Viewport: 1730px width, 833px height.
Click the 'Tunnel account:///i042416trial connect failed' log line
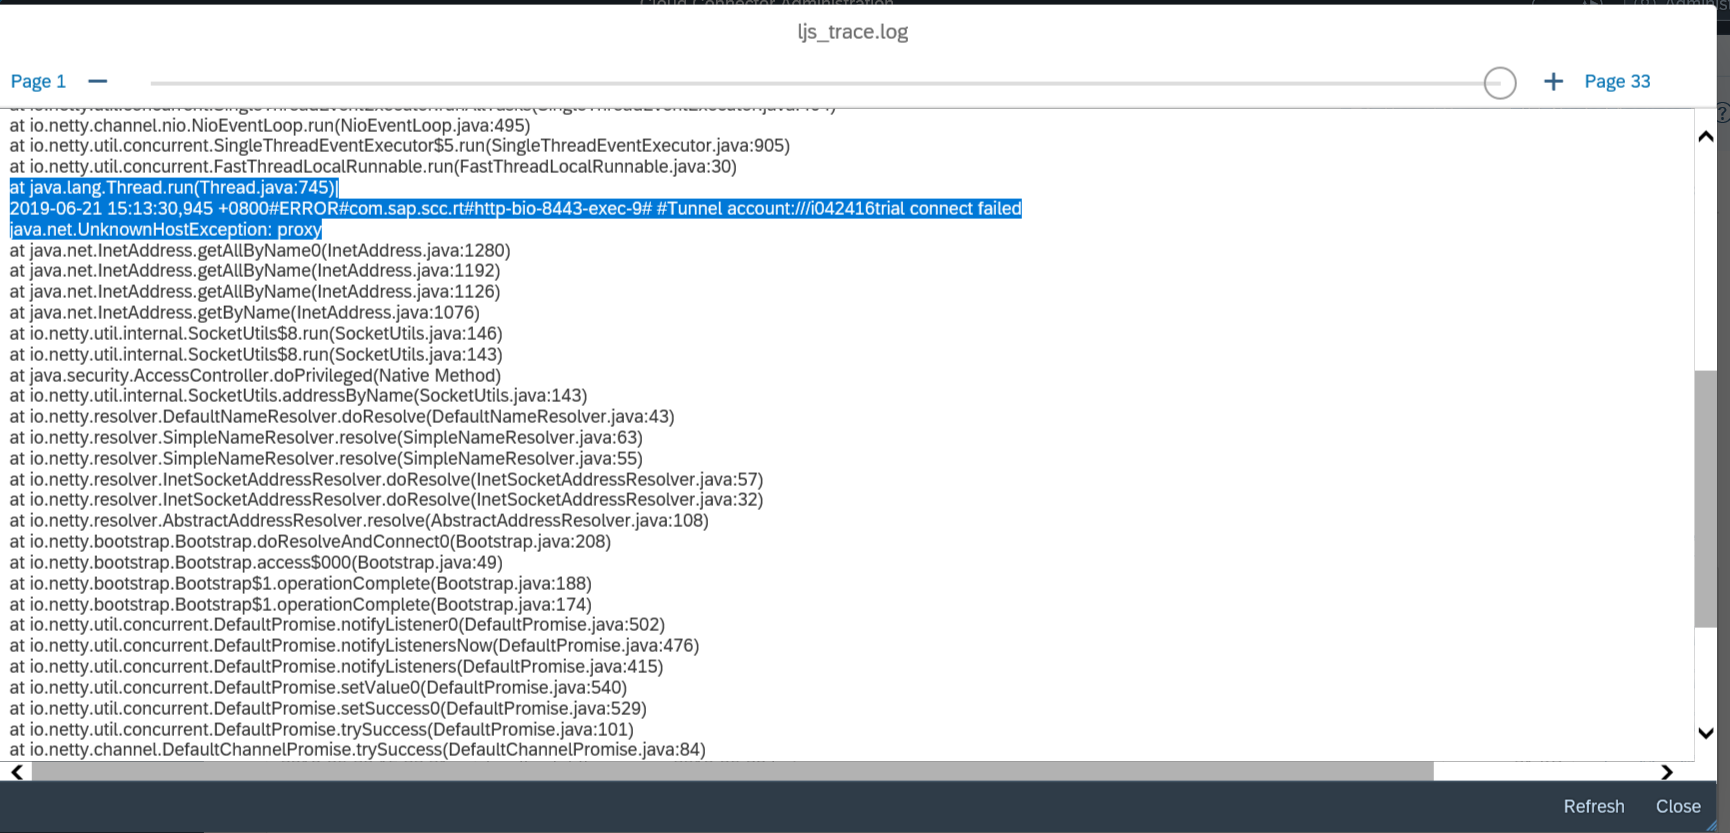pyautogui.click(x=516, y=208)
